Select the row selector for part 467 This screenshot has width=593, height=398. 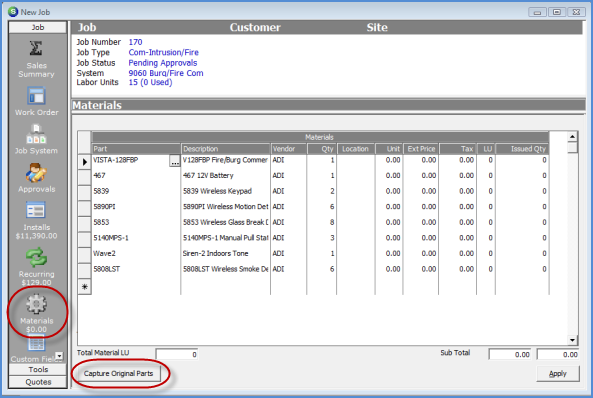(84, 177)
